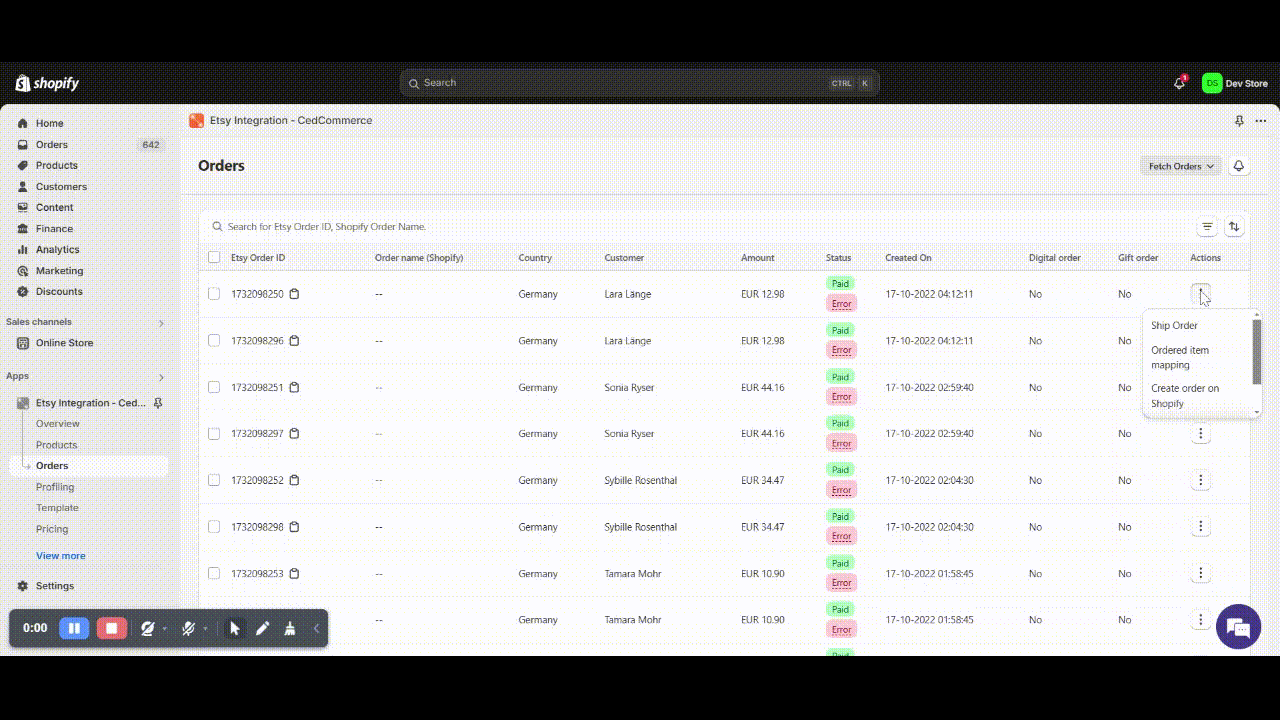
Task: Open the filter icon above the orders table
Action: pyautogui.click(x=1207, y=227)
